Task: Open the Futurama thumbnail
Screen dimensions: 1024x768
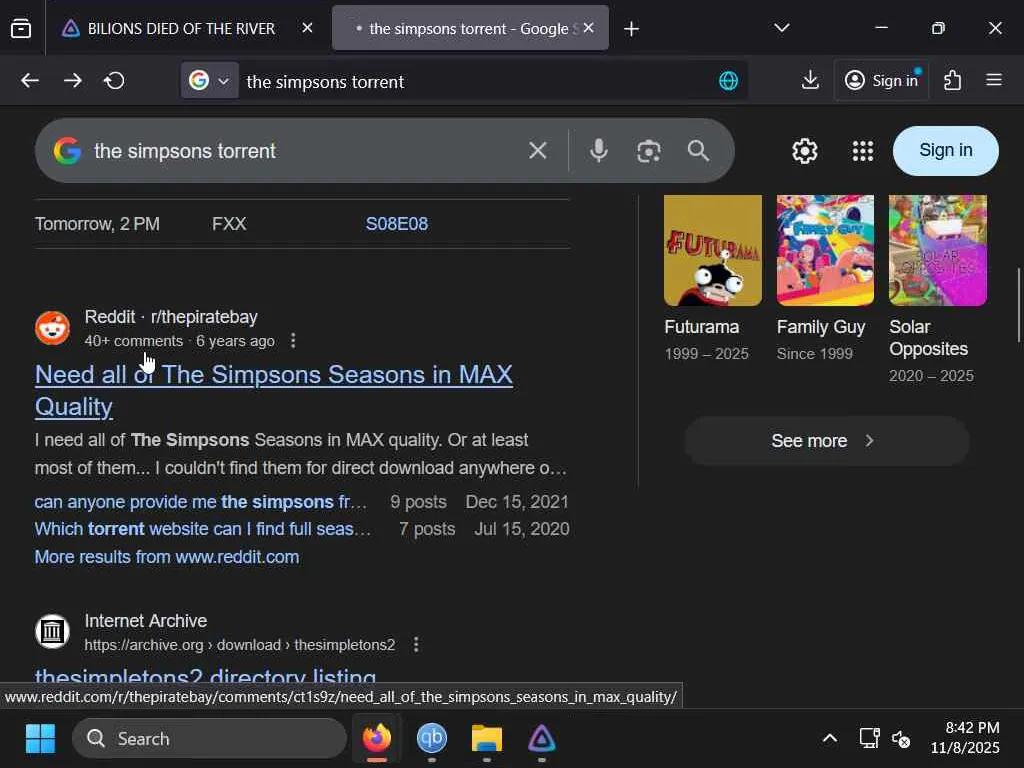Action: tap(712, 250)
